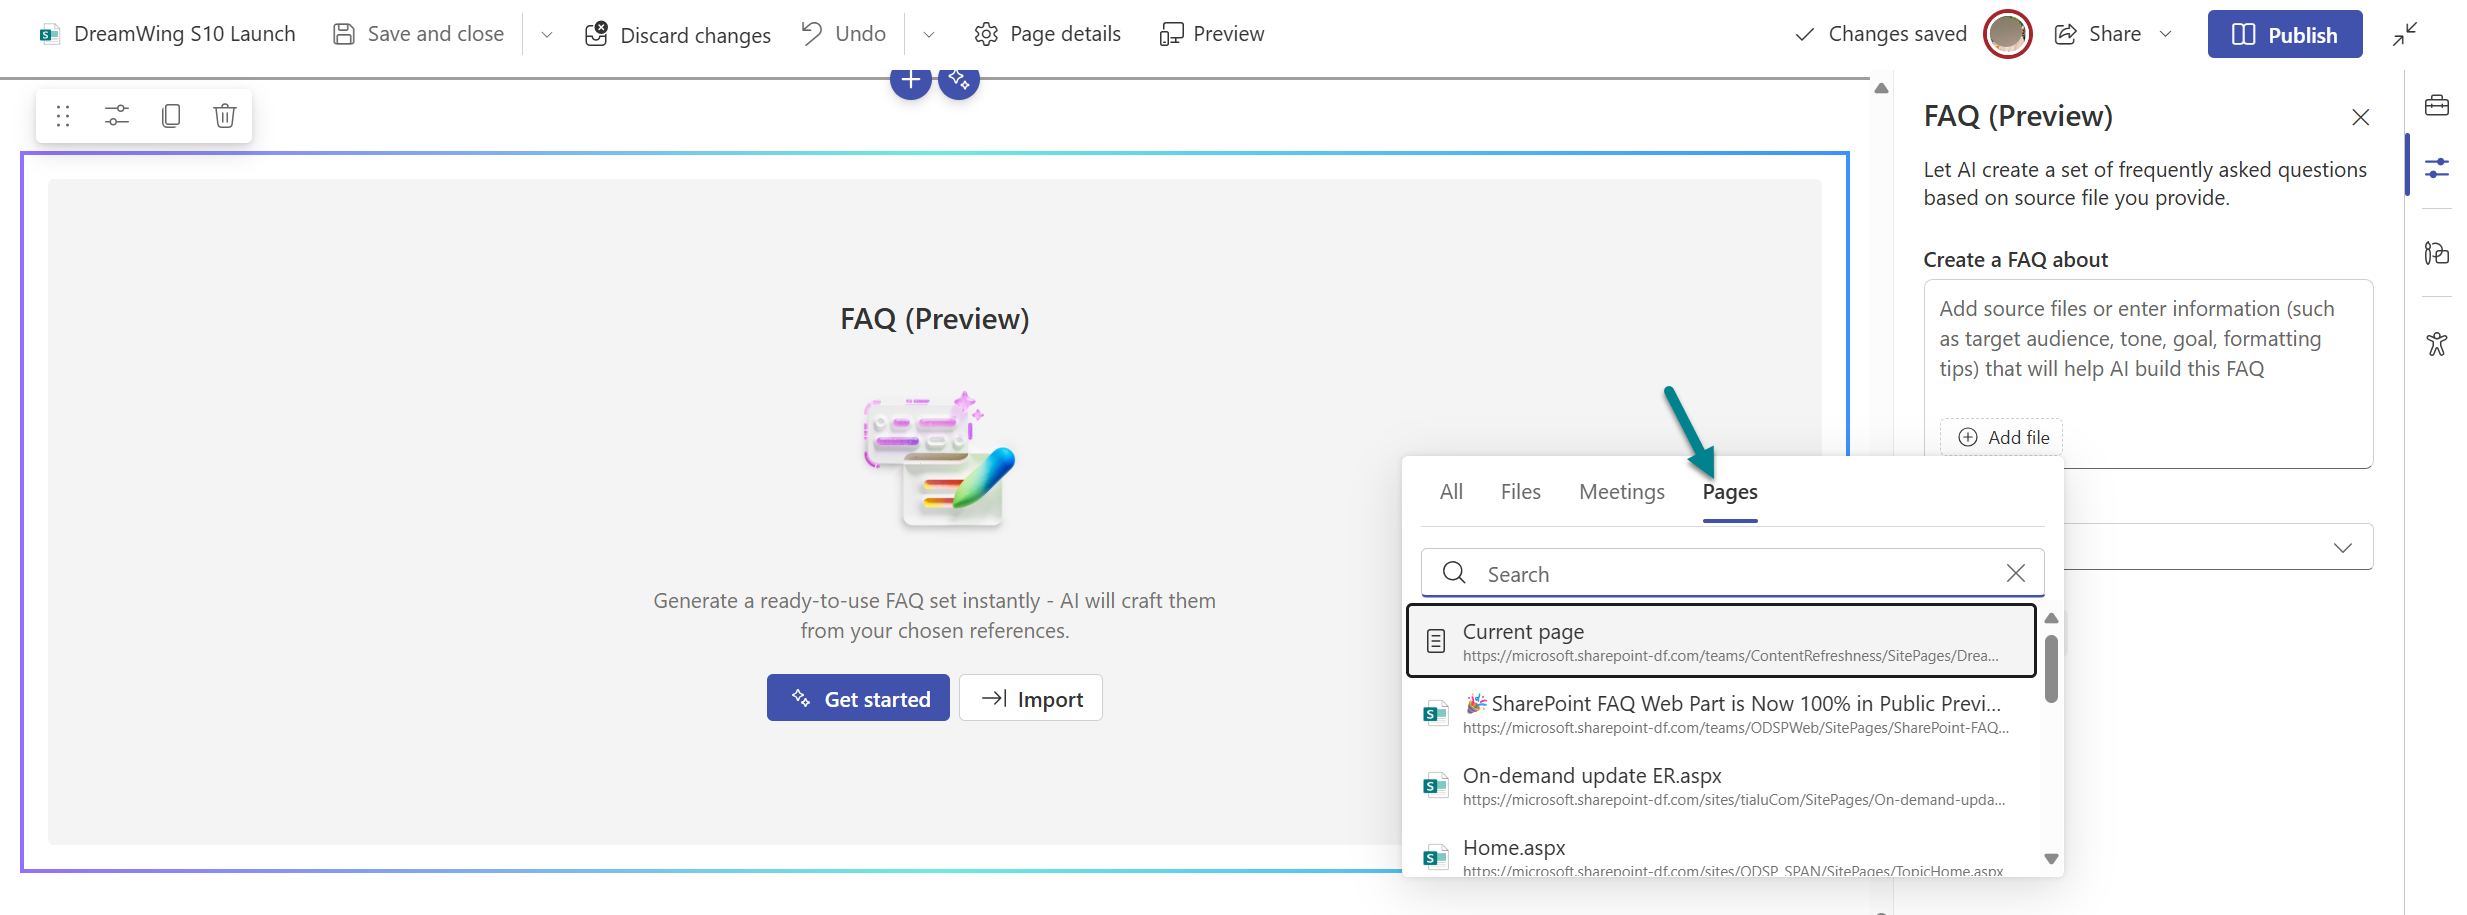Switch to the Files tab
Screen dimensions: 2467x915
click(1520, 492)
